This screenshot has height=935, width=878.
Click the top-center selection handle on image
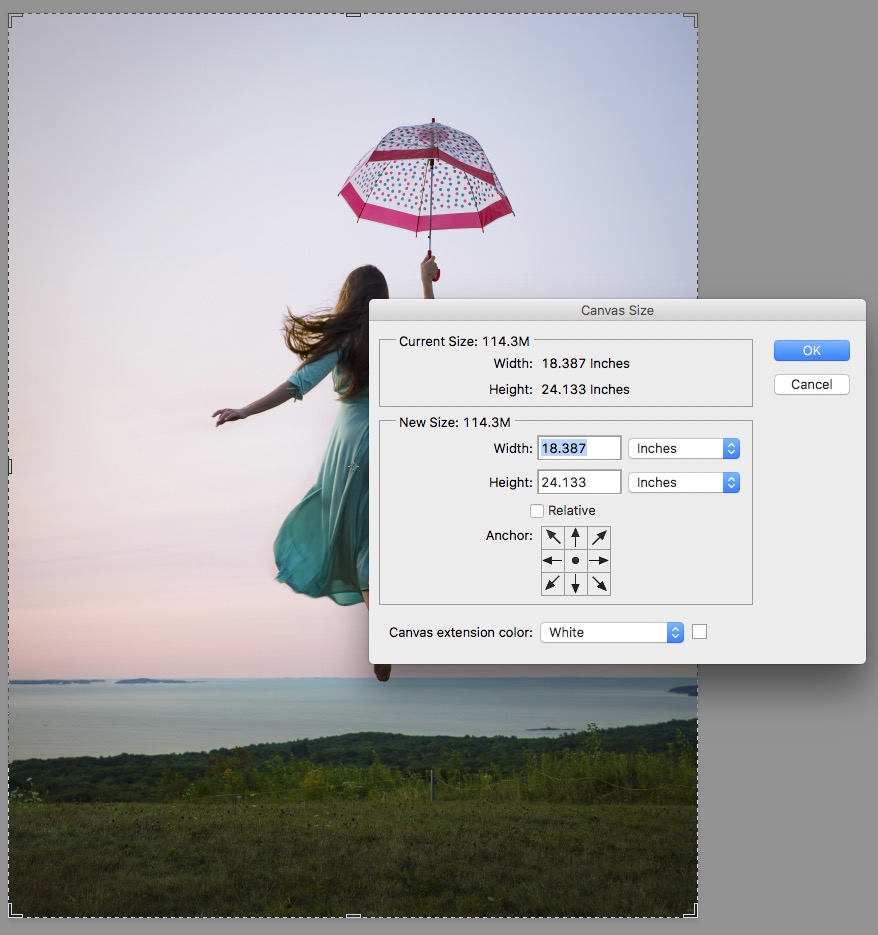(352, 15)
